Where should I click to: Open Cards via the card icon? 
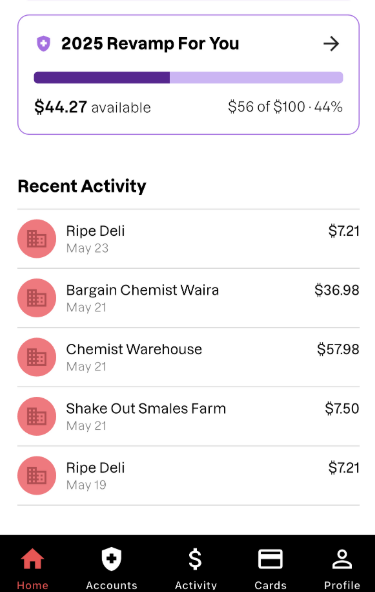point(270,559)
